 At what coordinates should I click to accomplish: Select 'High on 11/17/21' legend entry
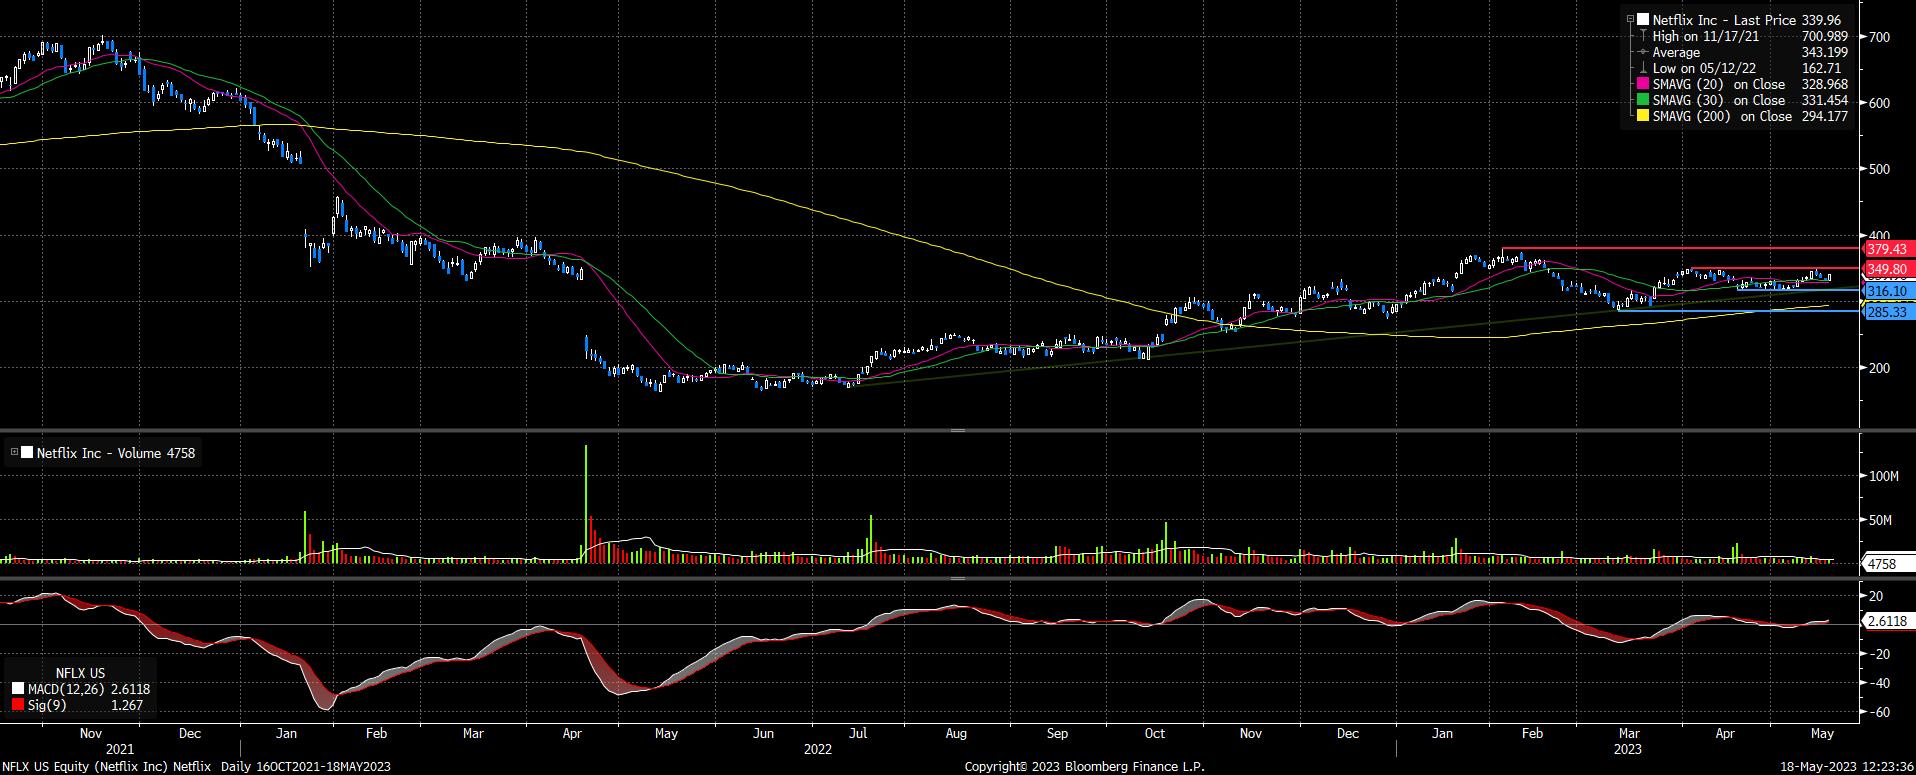(1706, 36)
